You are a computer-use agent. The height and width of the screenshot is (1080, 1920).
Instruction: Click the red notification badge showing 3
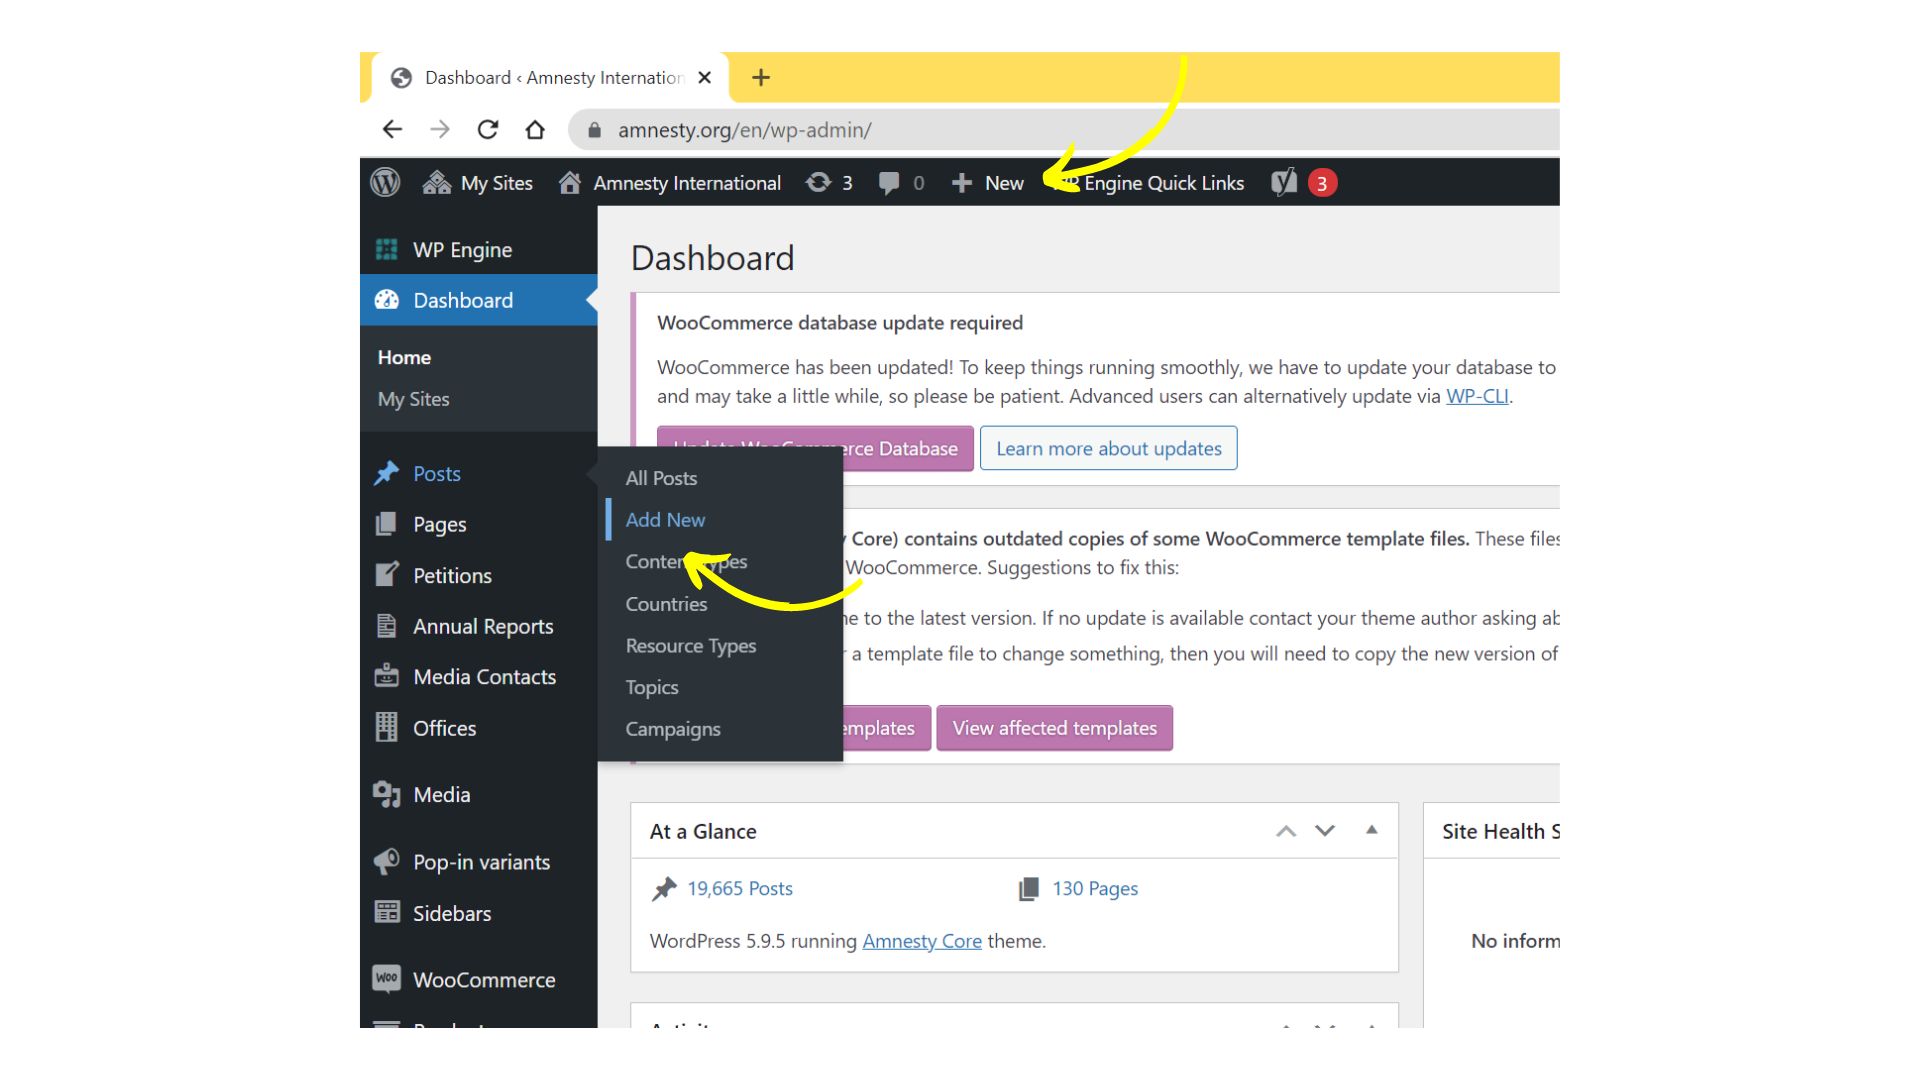tap(1322, 183)
